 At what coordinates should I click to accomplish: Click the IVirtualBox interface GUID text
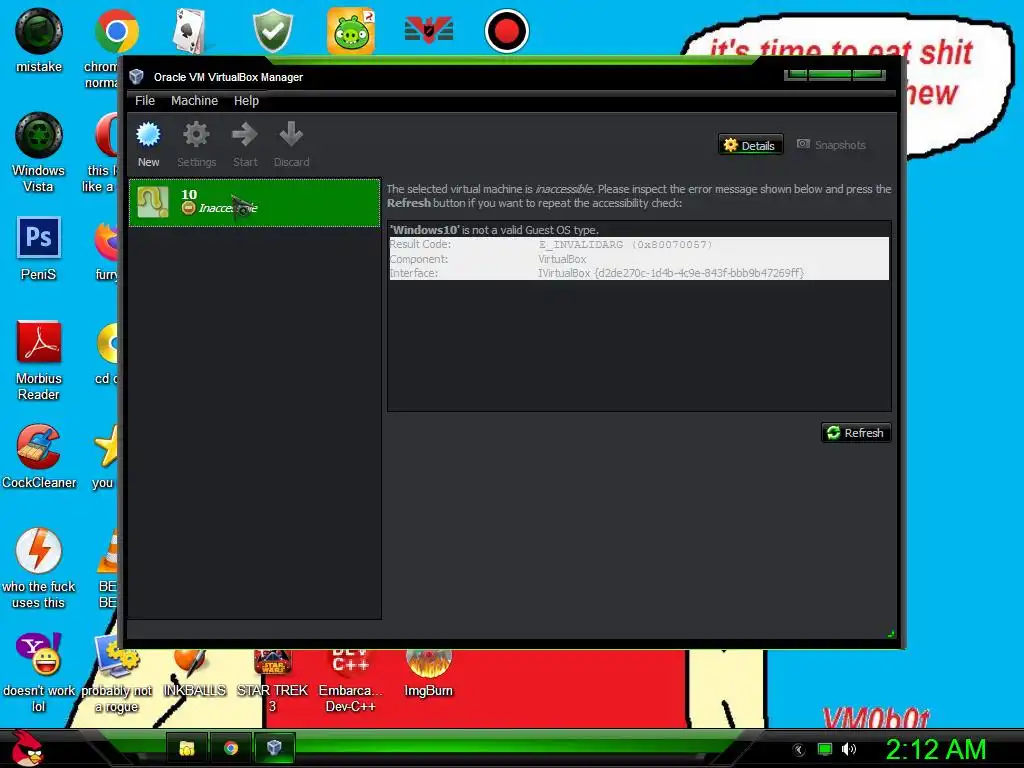pyautogui.click(x=671, y=273)
